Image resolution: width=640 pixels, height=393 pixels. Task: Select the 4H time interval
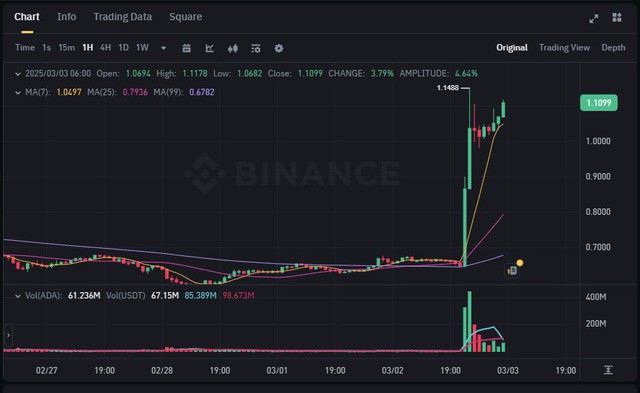tap(105, 48)
